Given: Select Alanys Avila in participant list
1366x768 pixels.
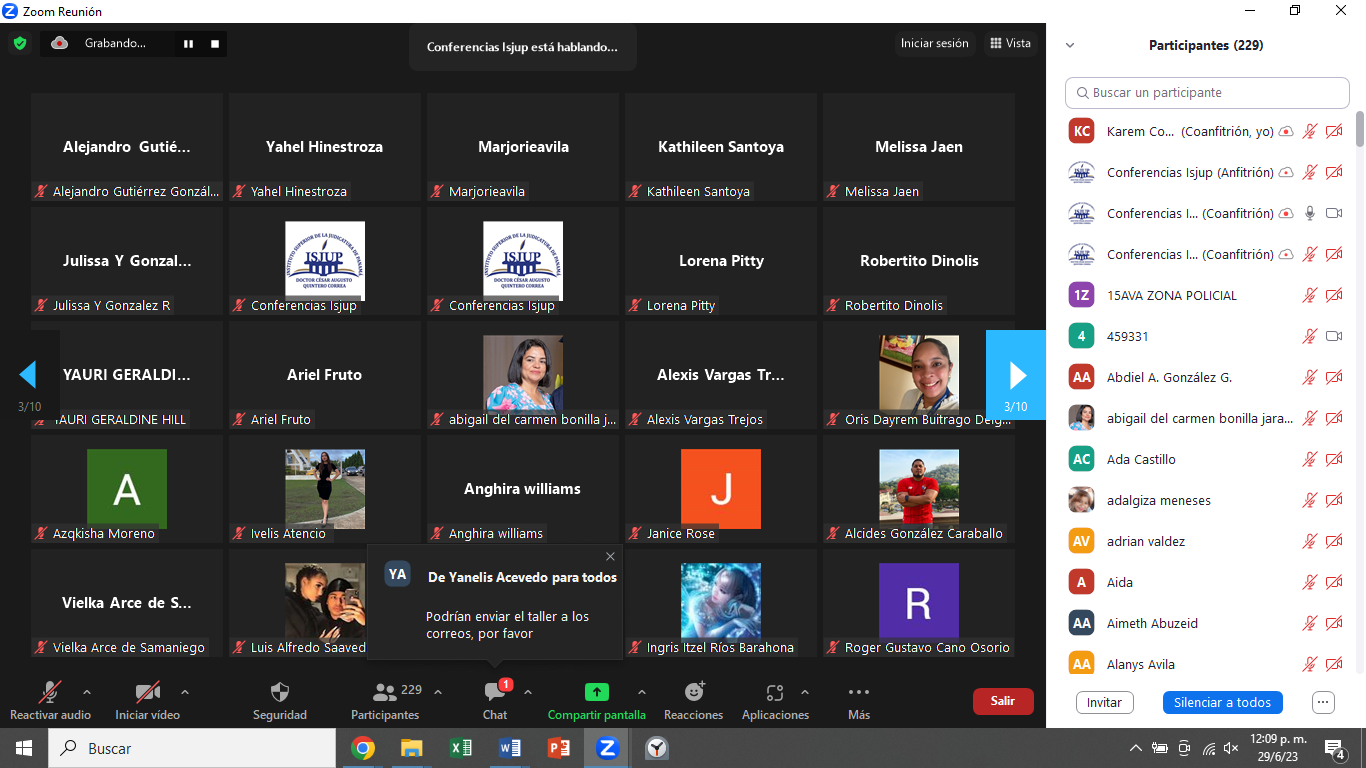Looking at the screenshot, I should pyautogui.click(x=1207, y=664).
